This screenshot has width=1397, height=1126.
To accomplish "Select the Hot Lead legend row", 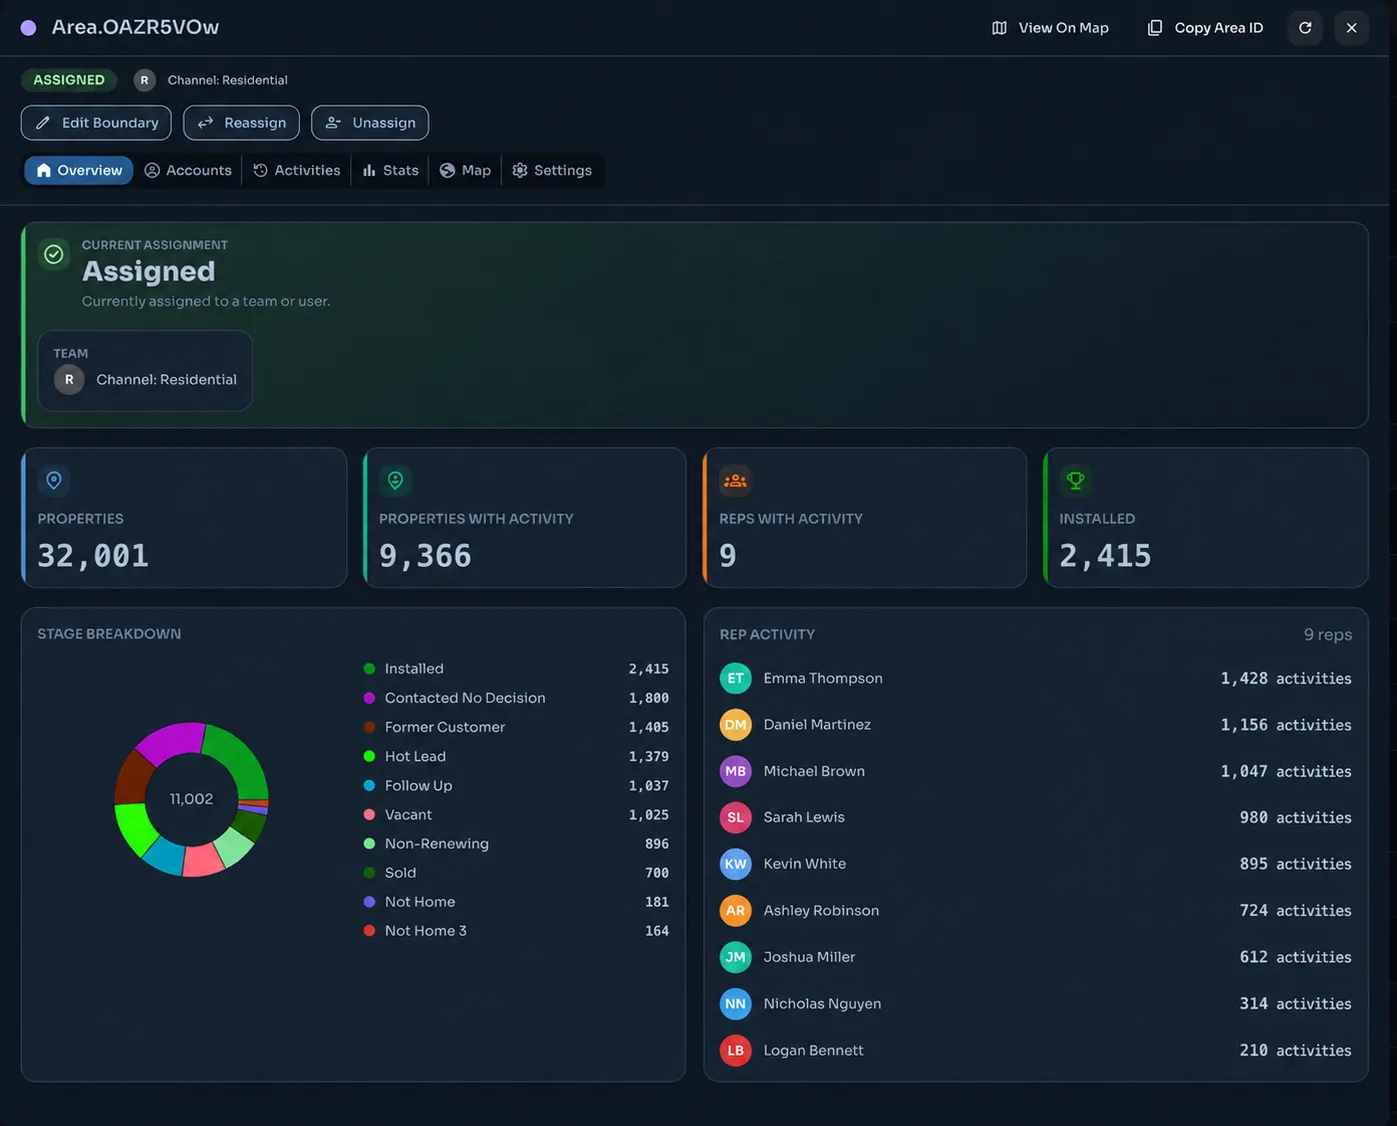I will (x=516, y=757).
